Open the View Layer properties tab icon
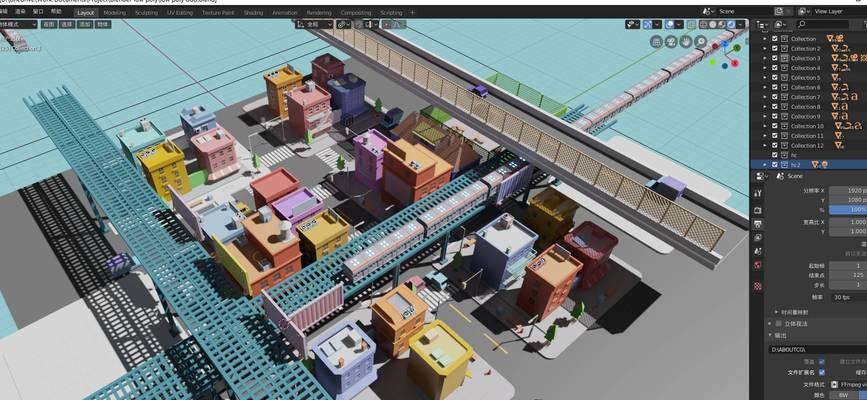The height and width of the screenshot is (400, 867). click(758, 238)
